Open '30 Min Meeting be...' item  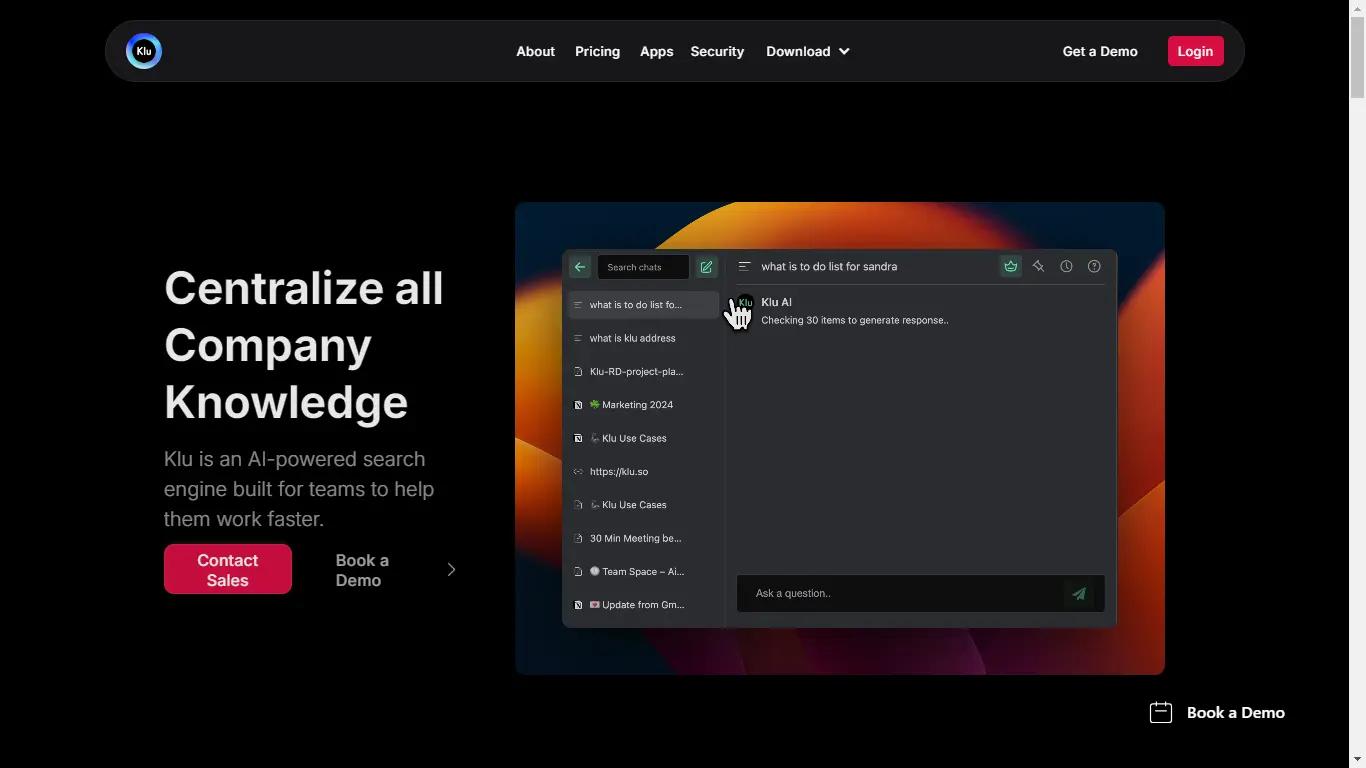643,538
